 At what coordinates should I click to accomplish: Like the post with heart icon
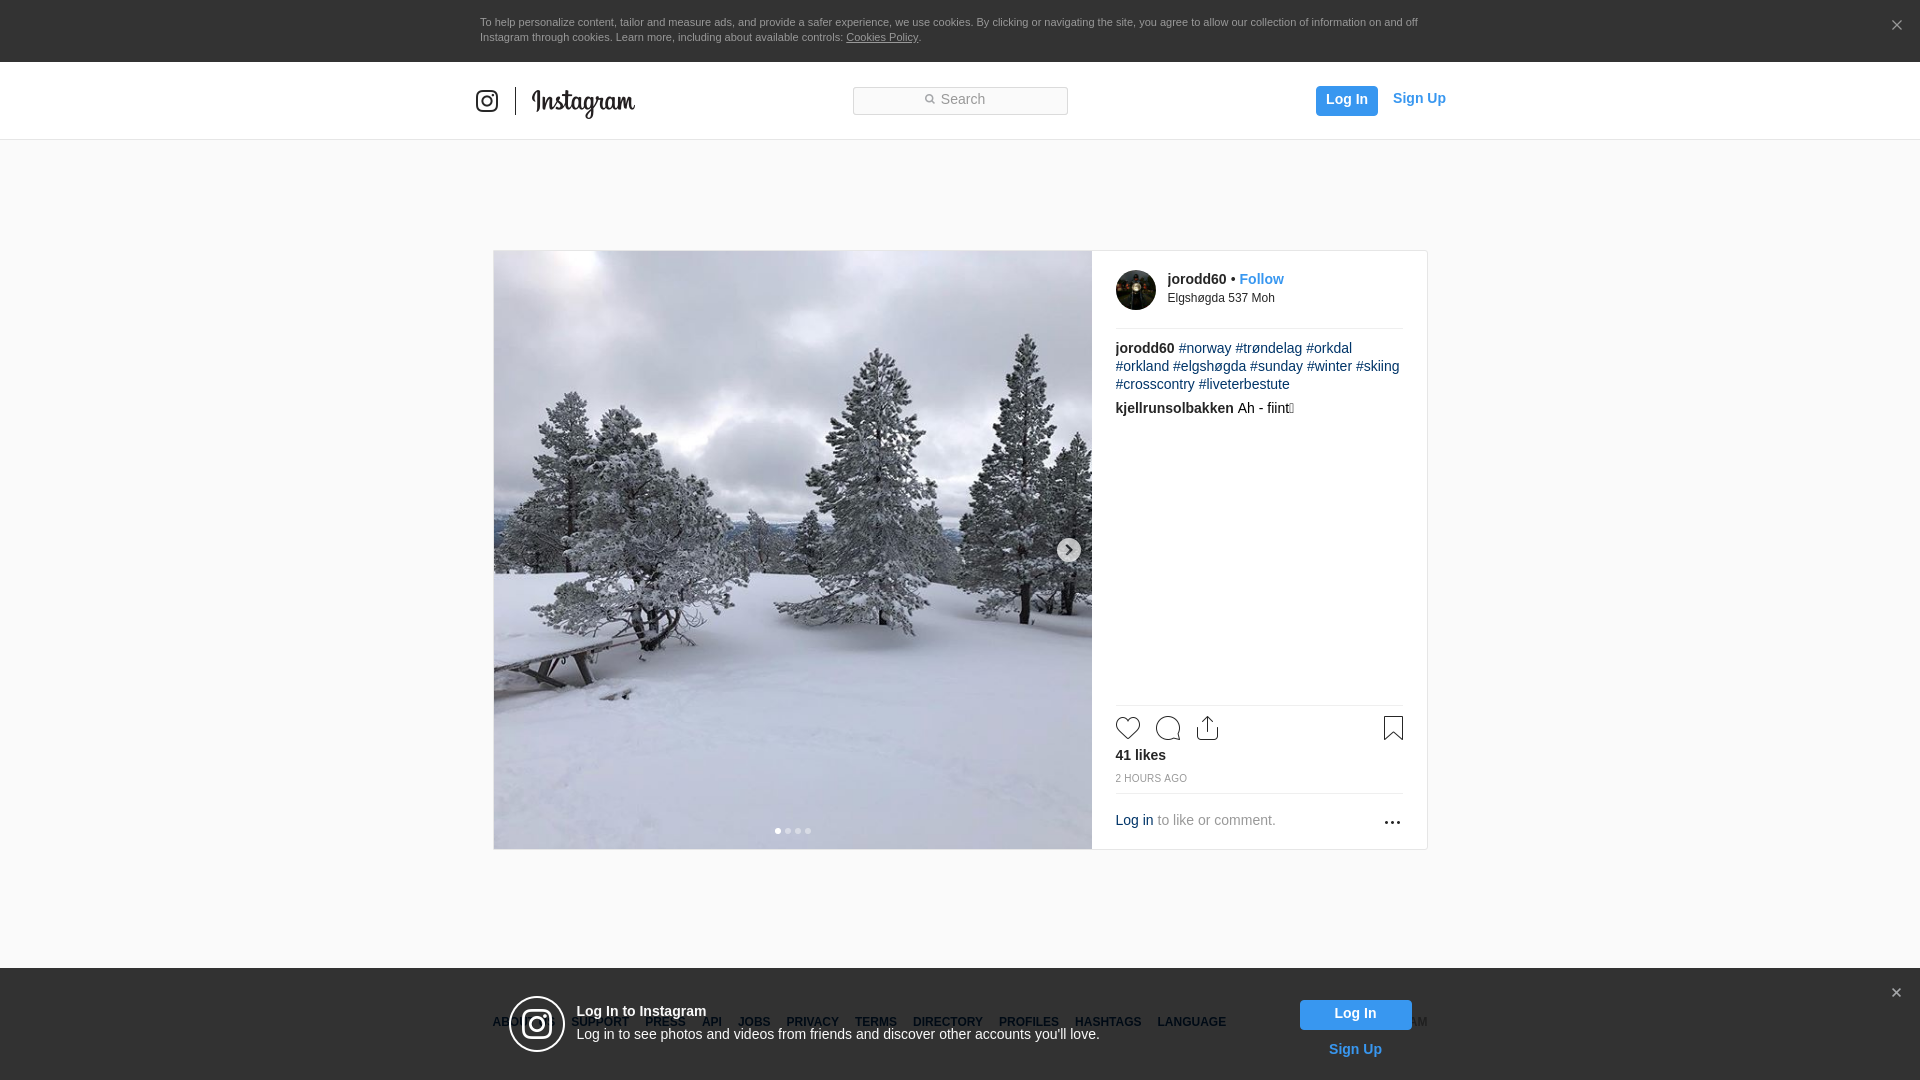tap(1127, 728)
